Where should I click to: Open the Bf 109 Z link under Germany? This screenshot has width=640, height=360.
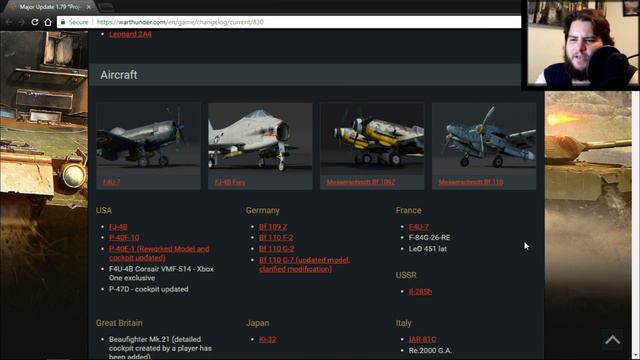click(x=273, y=227)
